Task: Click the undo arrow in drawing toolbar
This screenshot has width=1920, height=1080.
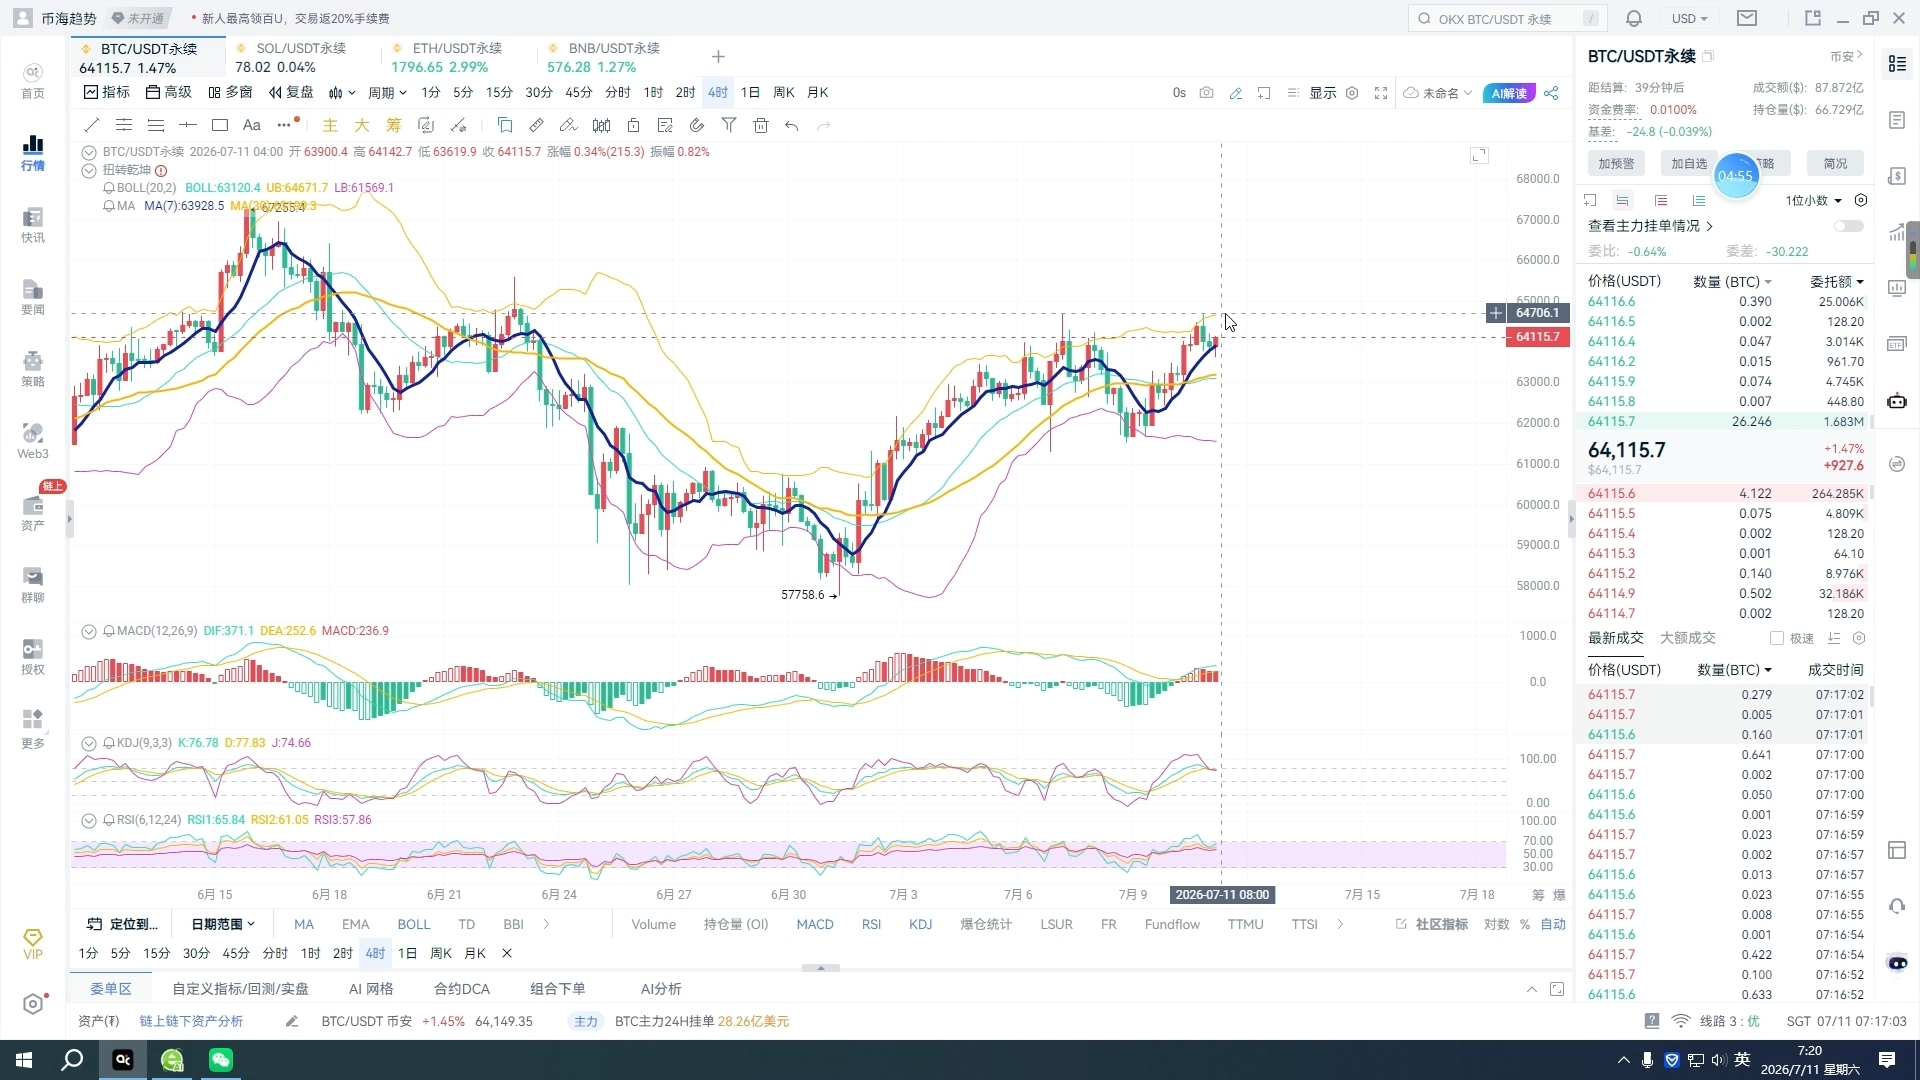Action: tap(792, 125)
